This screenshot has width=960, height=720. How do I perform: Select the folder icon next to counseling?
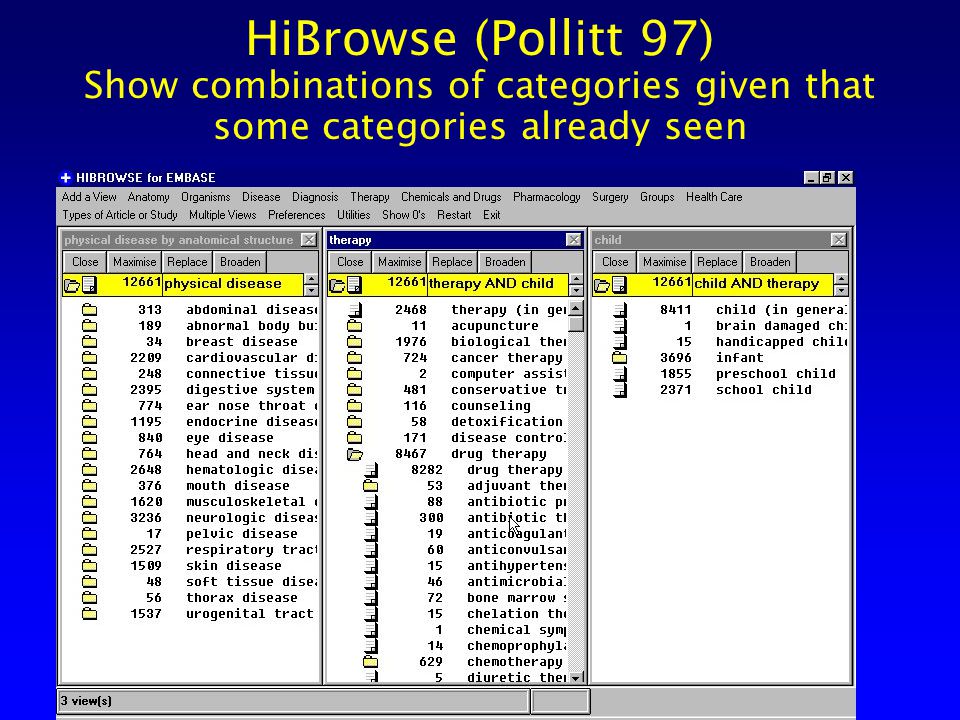point(354,405)
